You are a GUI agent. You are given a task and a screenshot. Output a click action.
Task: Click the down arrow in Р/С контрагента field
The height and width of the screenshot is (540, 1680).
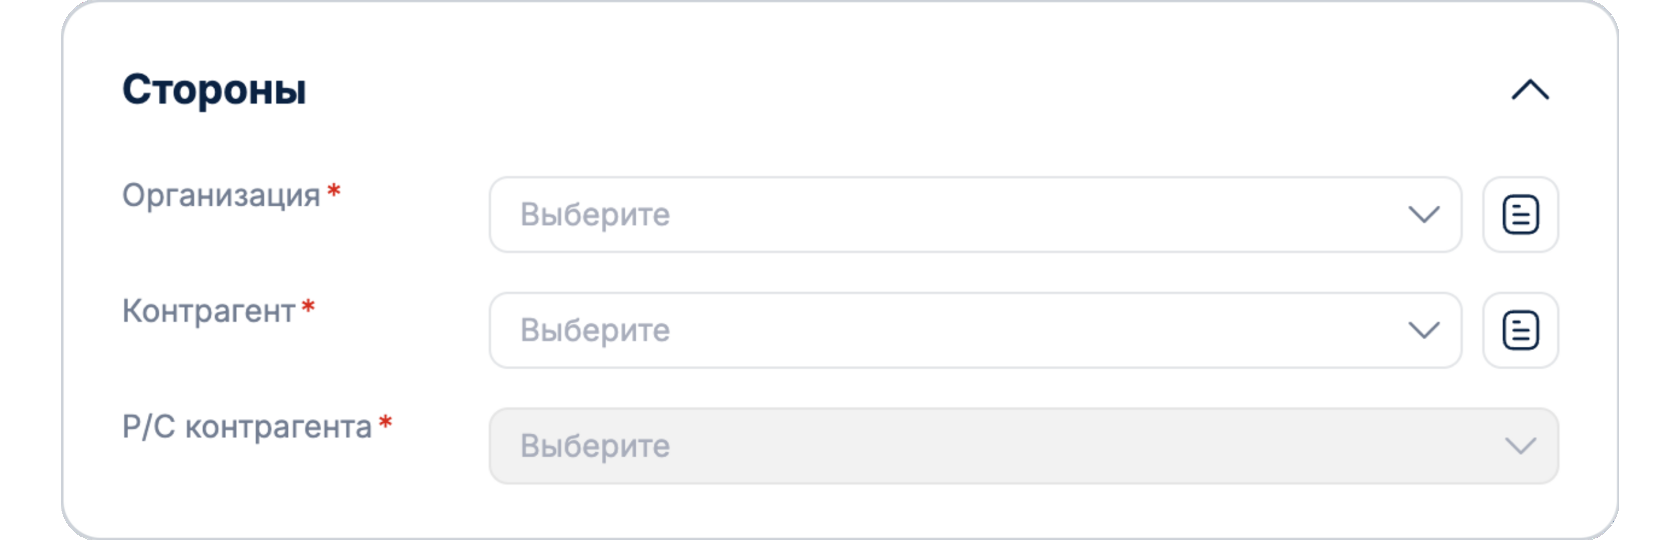click(1520, 446)
